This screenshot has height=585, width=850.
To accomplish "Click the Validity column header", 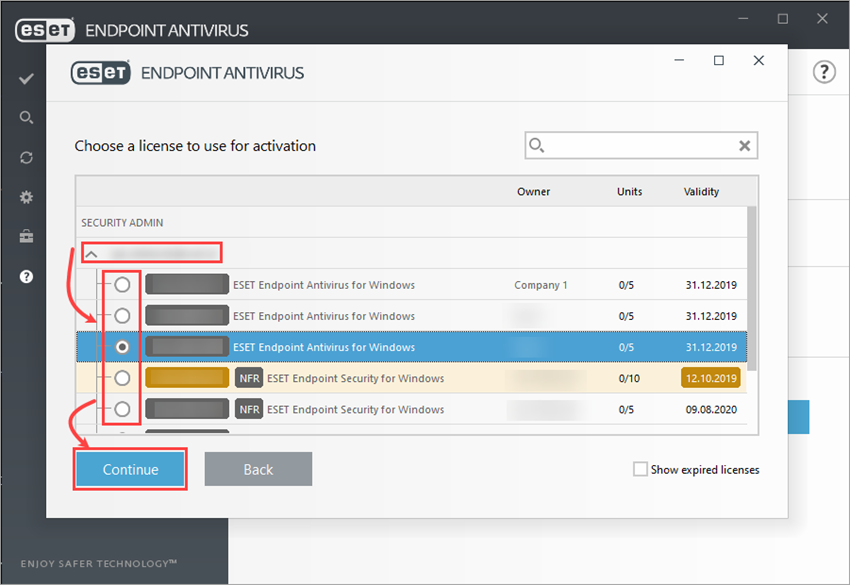I will pos(701,191).
